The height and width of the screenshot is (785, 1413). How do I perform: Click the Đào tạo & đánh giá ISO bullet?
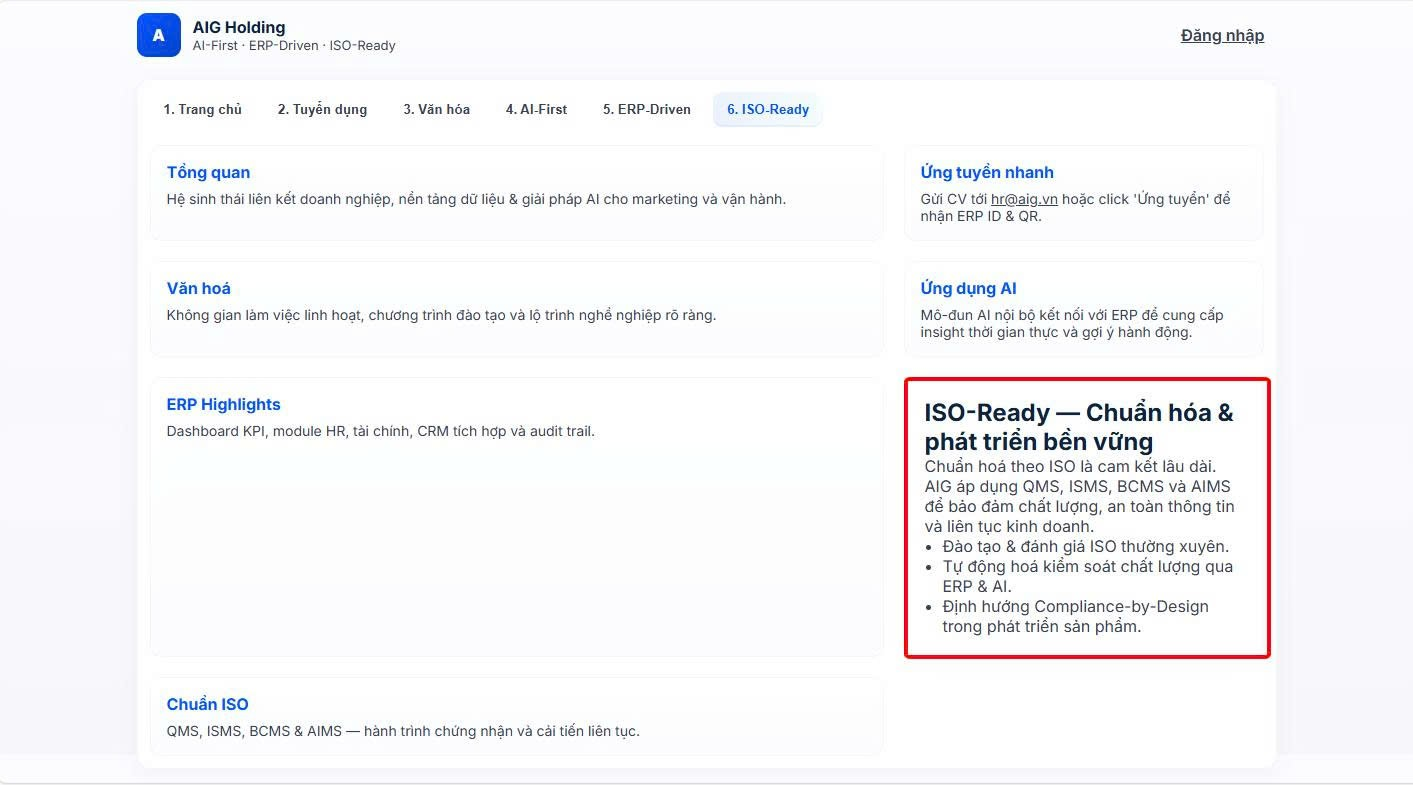click(x=1085, y=546)
